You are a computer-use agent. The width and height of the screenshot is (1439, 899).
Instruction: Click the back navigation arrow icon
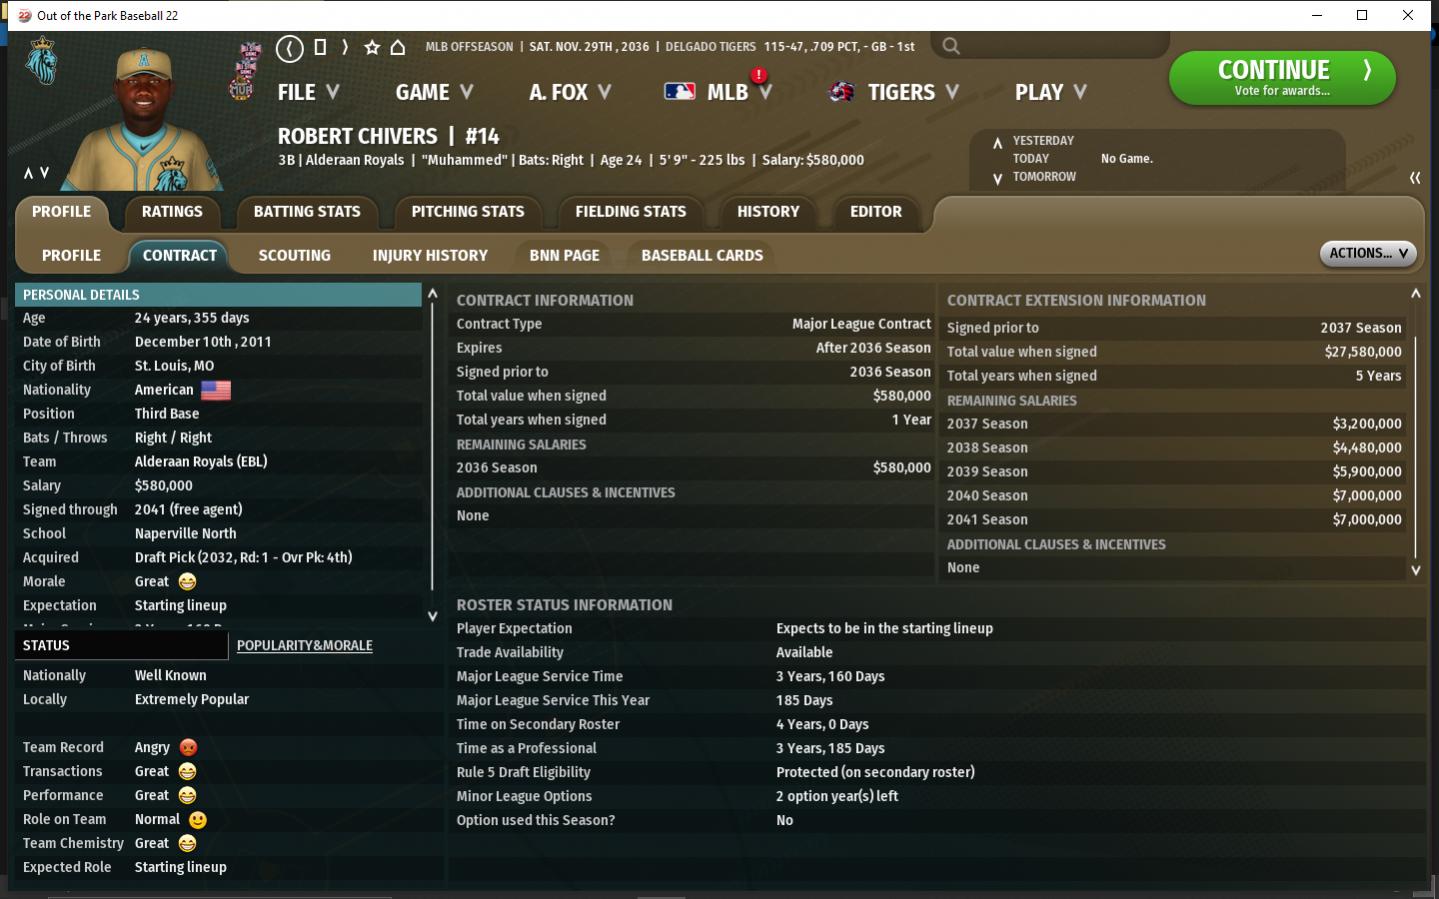point(289,47)
